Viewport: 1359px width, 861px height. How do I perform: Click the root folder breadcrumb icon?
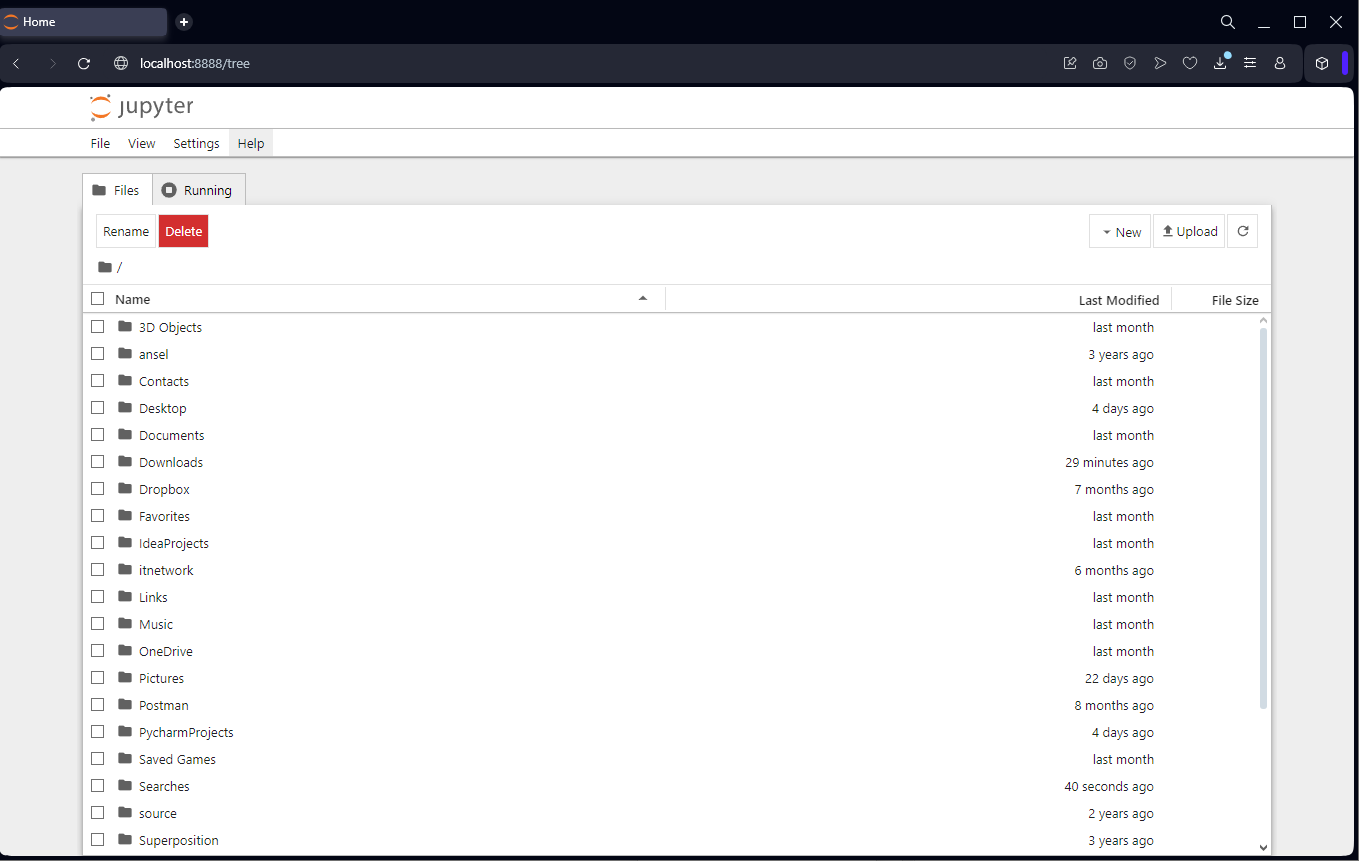[x=105, y=267]
